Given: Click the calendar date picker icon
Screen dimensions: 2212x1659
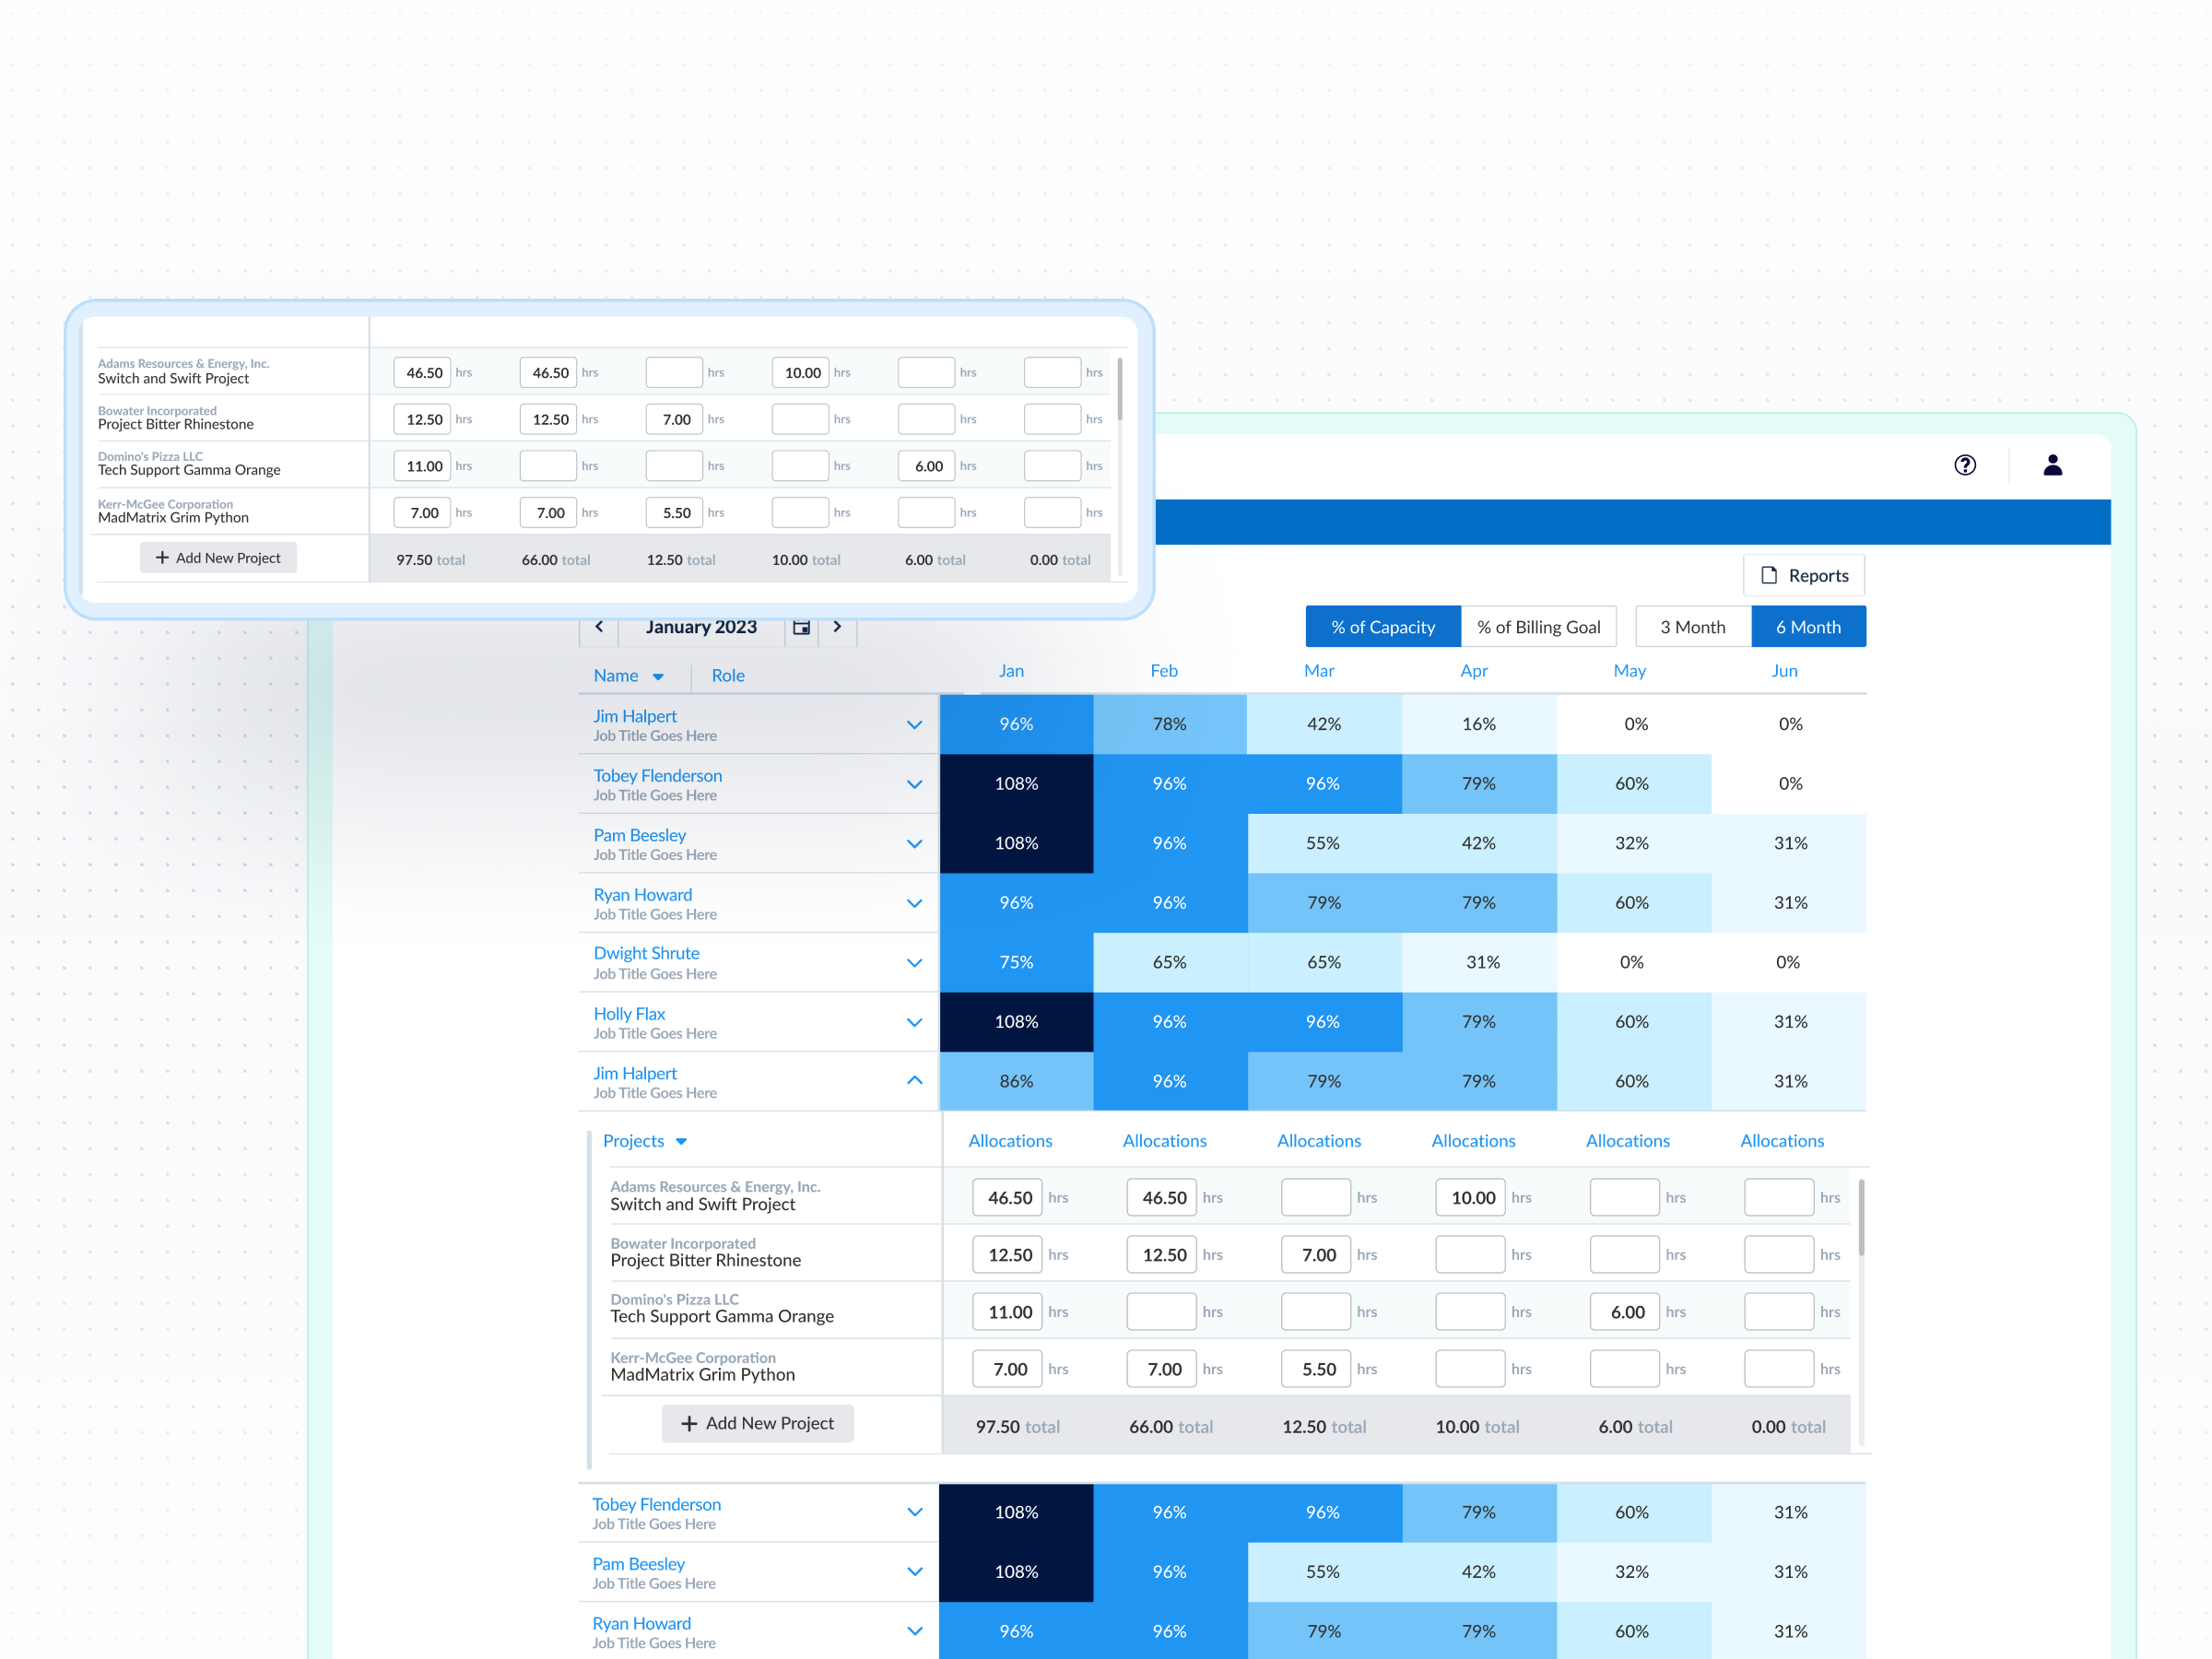Looking at the screenshot, I should [x=801, y=627].
